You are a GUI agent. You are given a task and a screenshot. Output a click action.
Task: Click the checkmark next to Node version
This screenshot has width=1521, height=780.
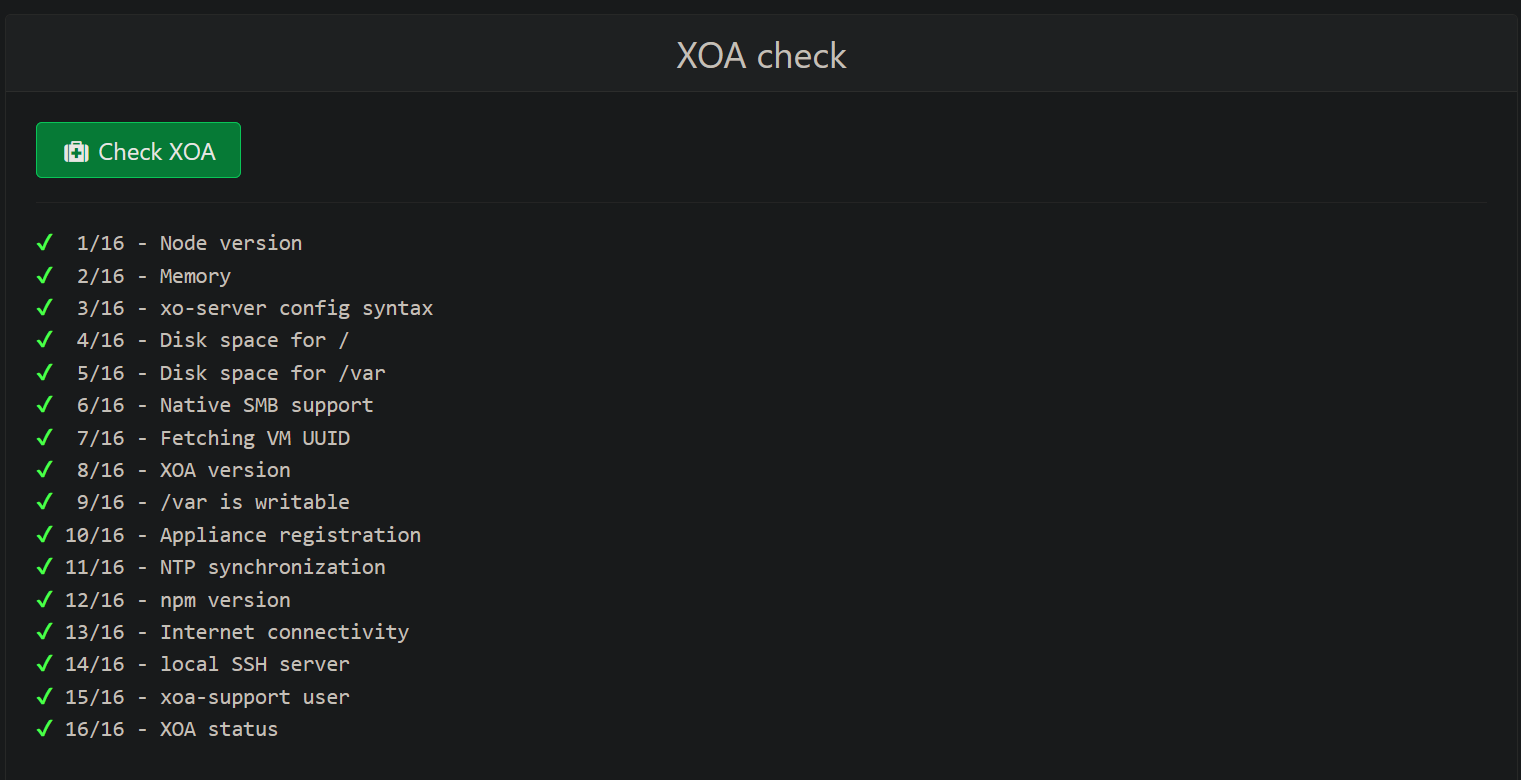coord(44,243)
